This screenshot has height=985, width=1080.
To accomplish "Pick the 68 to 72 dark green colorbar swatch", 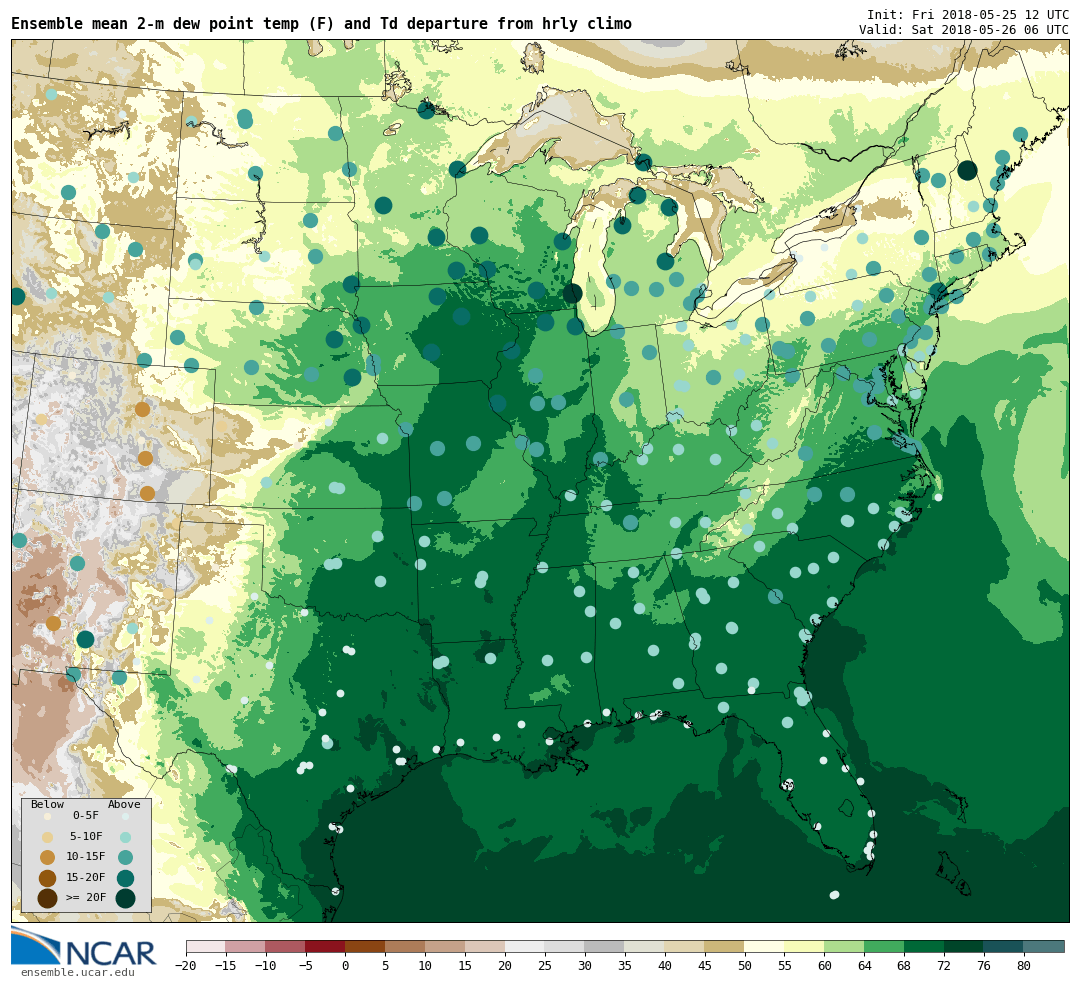I will (x=924, y=946).
